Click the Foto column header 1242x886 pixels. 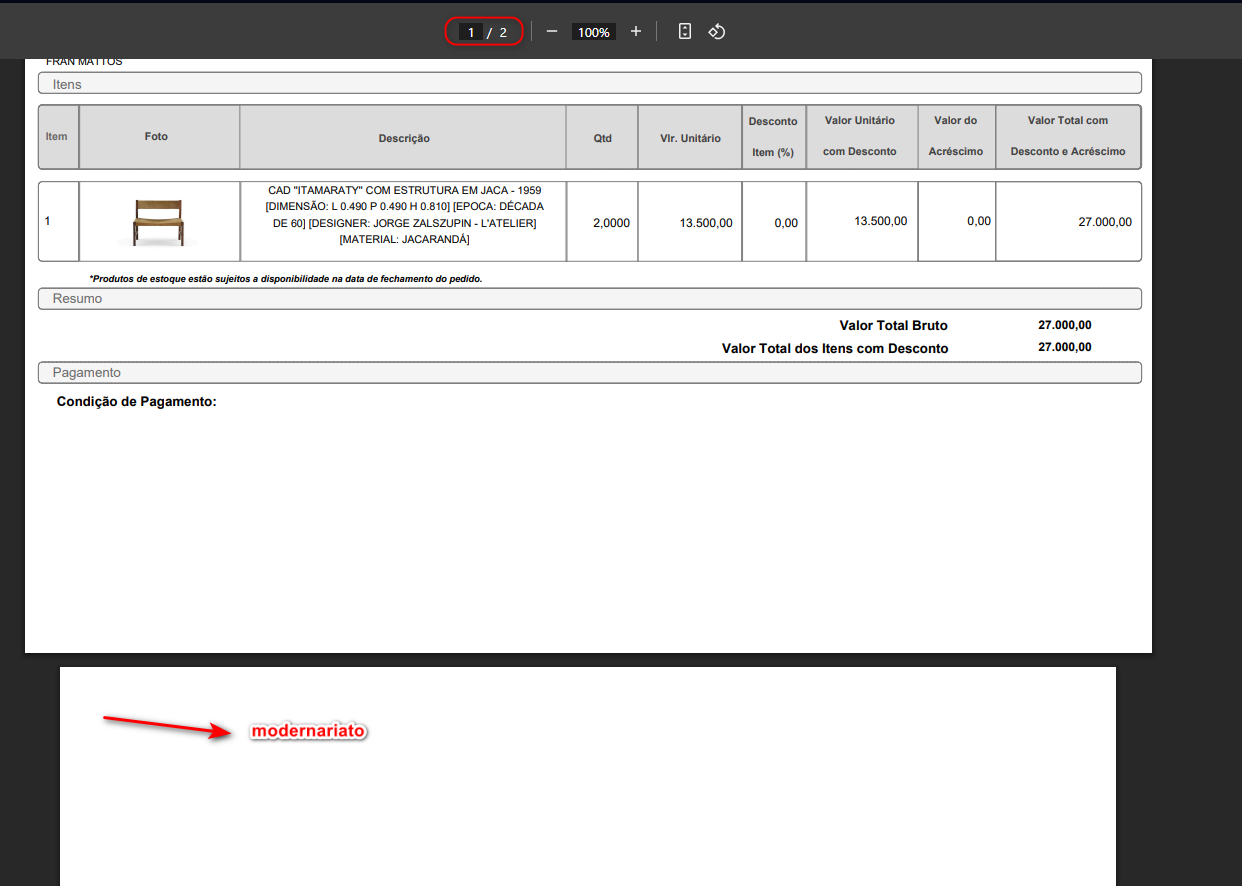click(x=156, y=136)
